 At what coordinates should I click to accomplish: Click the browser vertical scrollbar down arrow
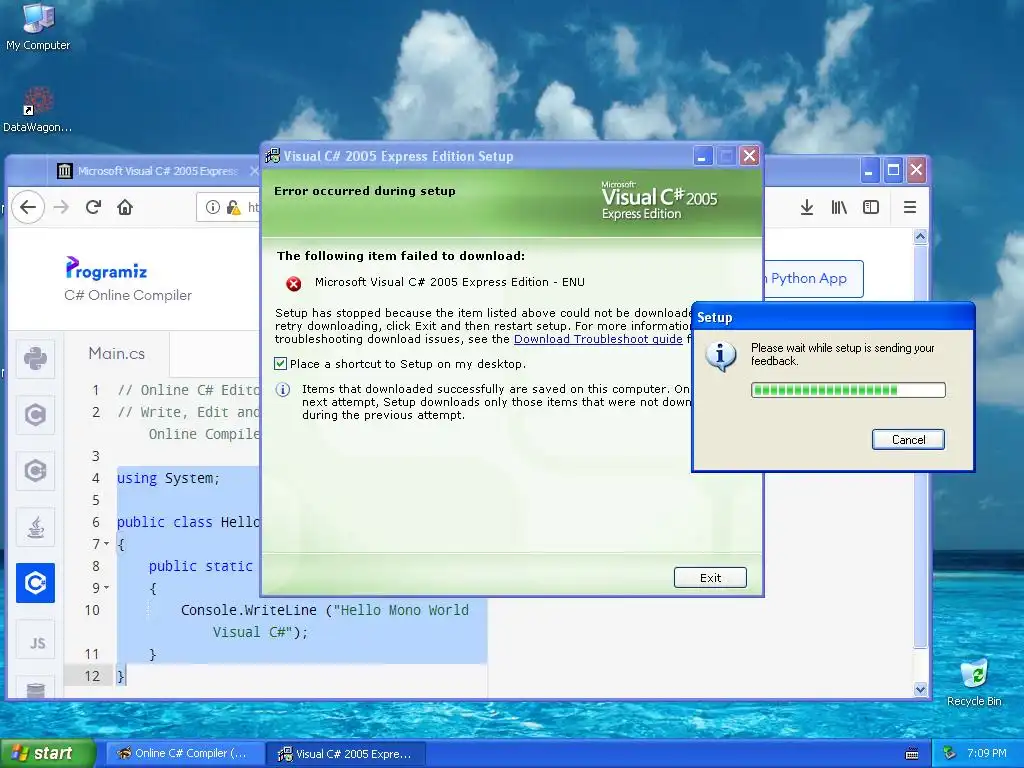point(920,689)
